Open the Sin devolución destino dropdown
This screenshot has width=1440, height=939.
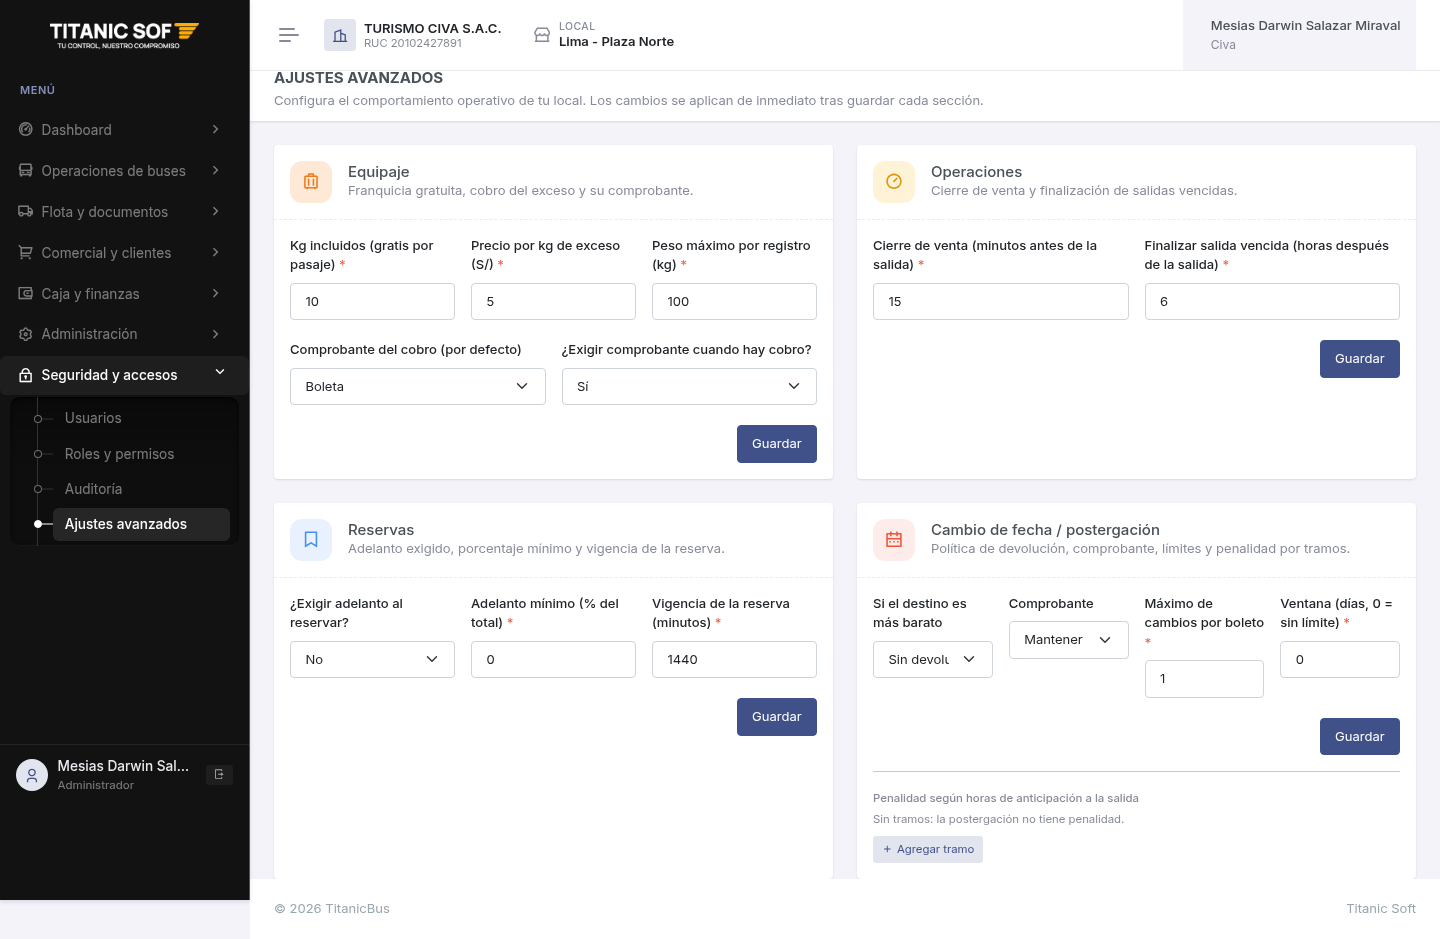click(933, 659)
